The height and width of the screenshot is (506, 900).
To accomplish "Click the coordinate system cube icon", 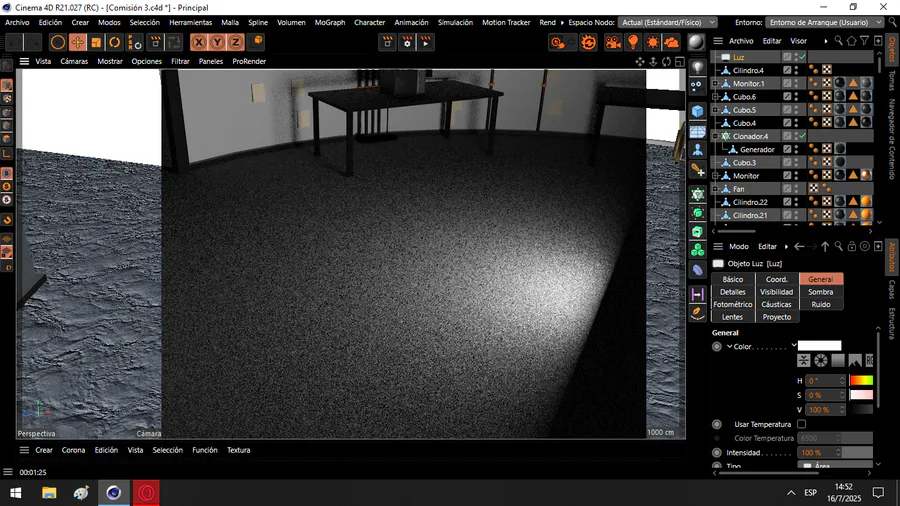I will click(x=258, y=41).
